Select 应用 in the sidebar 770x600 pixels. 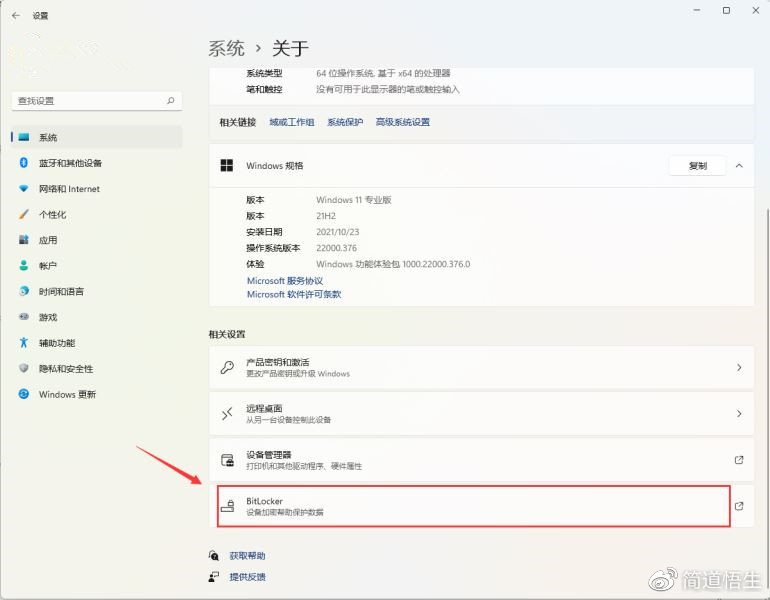pyautogui.click(x=96, y=240)
